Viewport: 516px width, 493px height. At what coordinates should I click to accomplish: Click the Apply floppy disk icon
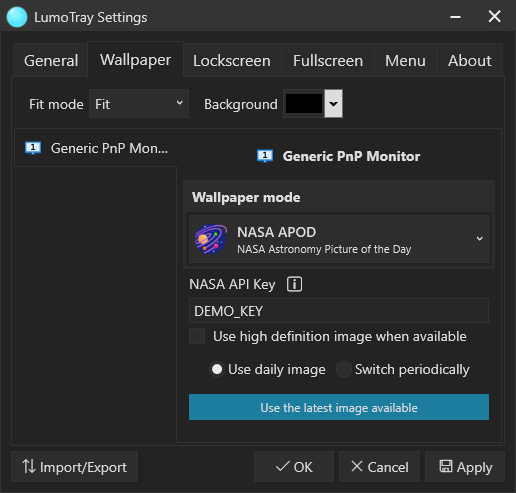446,466
